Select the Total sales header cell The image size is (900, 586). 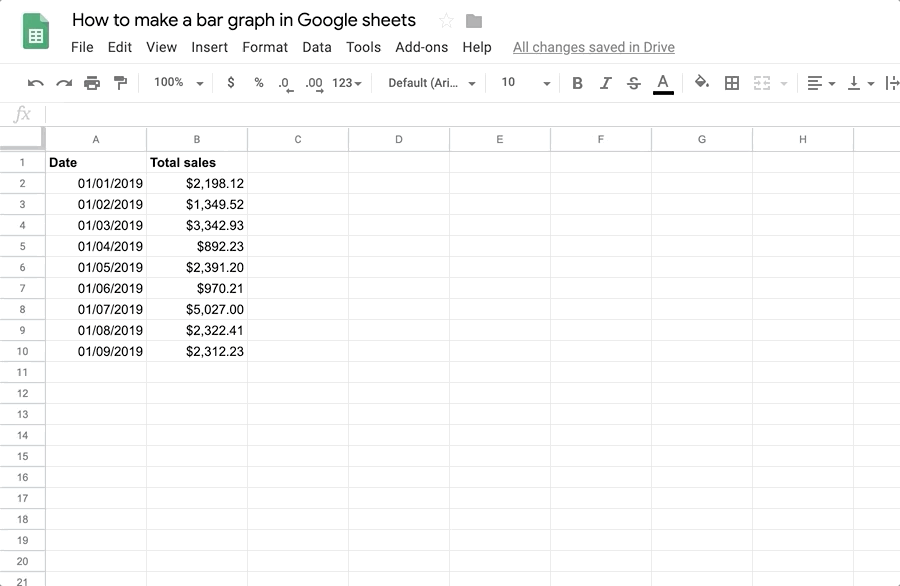[x=197, y=162]
